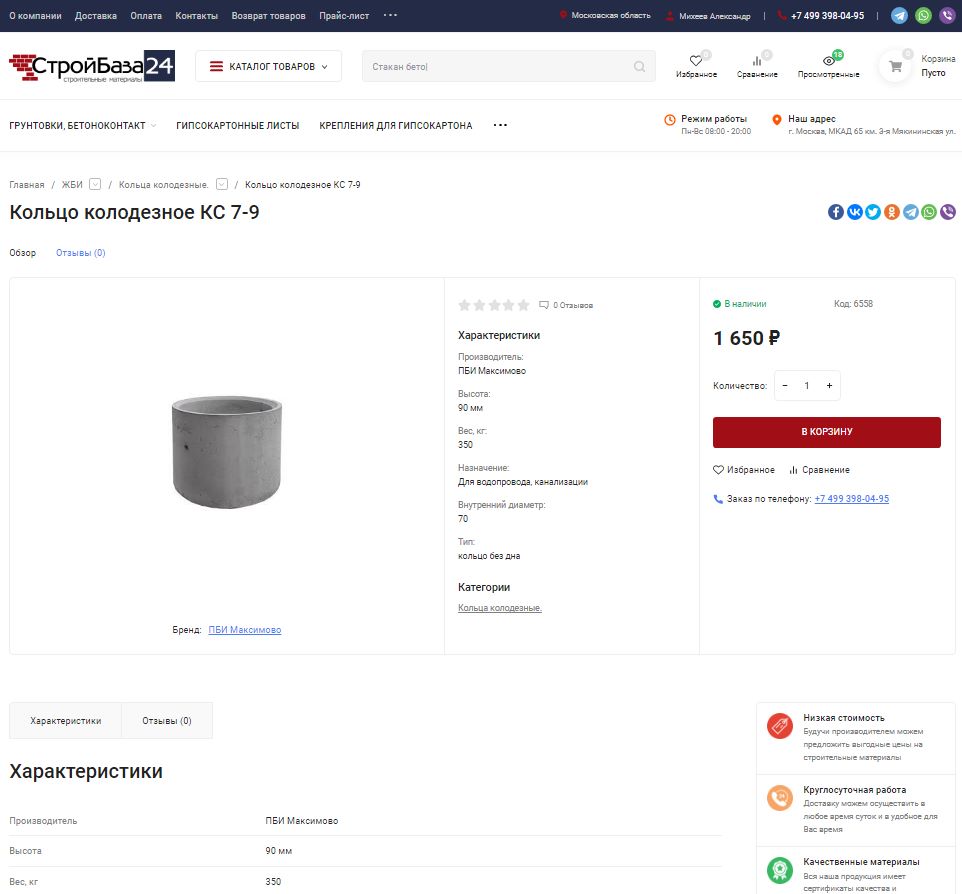Decrease quantity with minus button
Screen dimensions: 962x894
[785, 385]
